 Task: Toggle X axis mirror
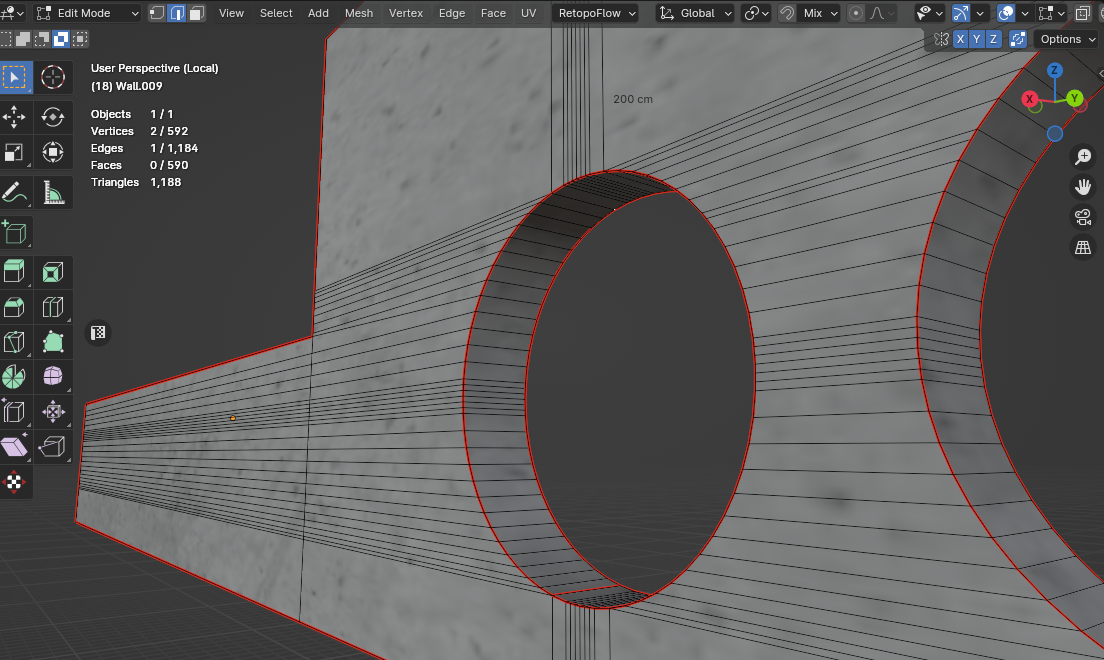tap(960, 39)
